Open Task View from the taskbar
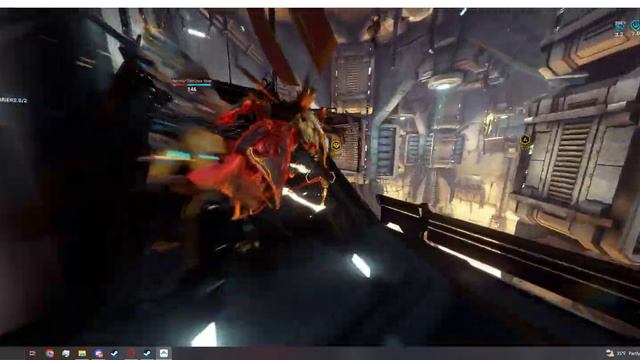This screenshot has width=640, height=360. pos(33,353)
